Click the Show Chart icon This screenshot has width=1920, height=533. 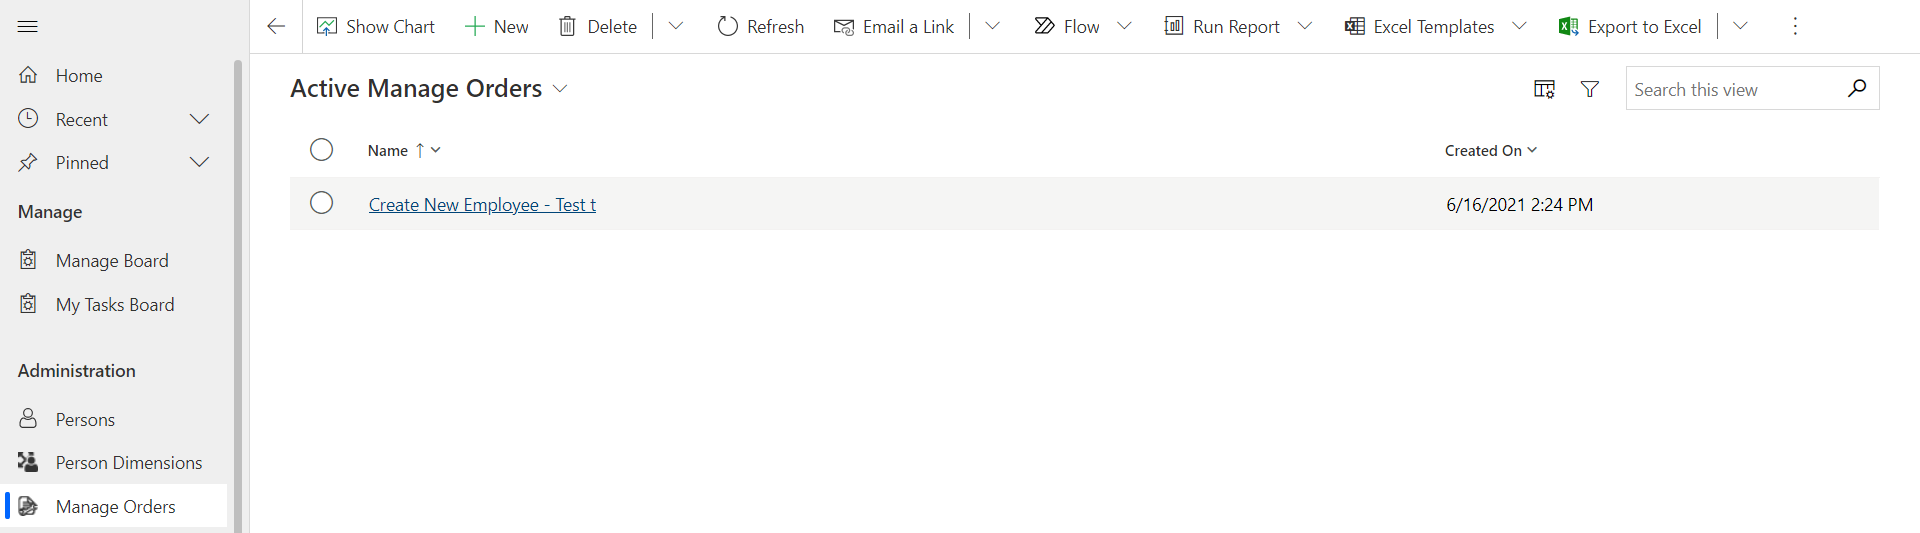[327, 27]
